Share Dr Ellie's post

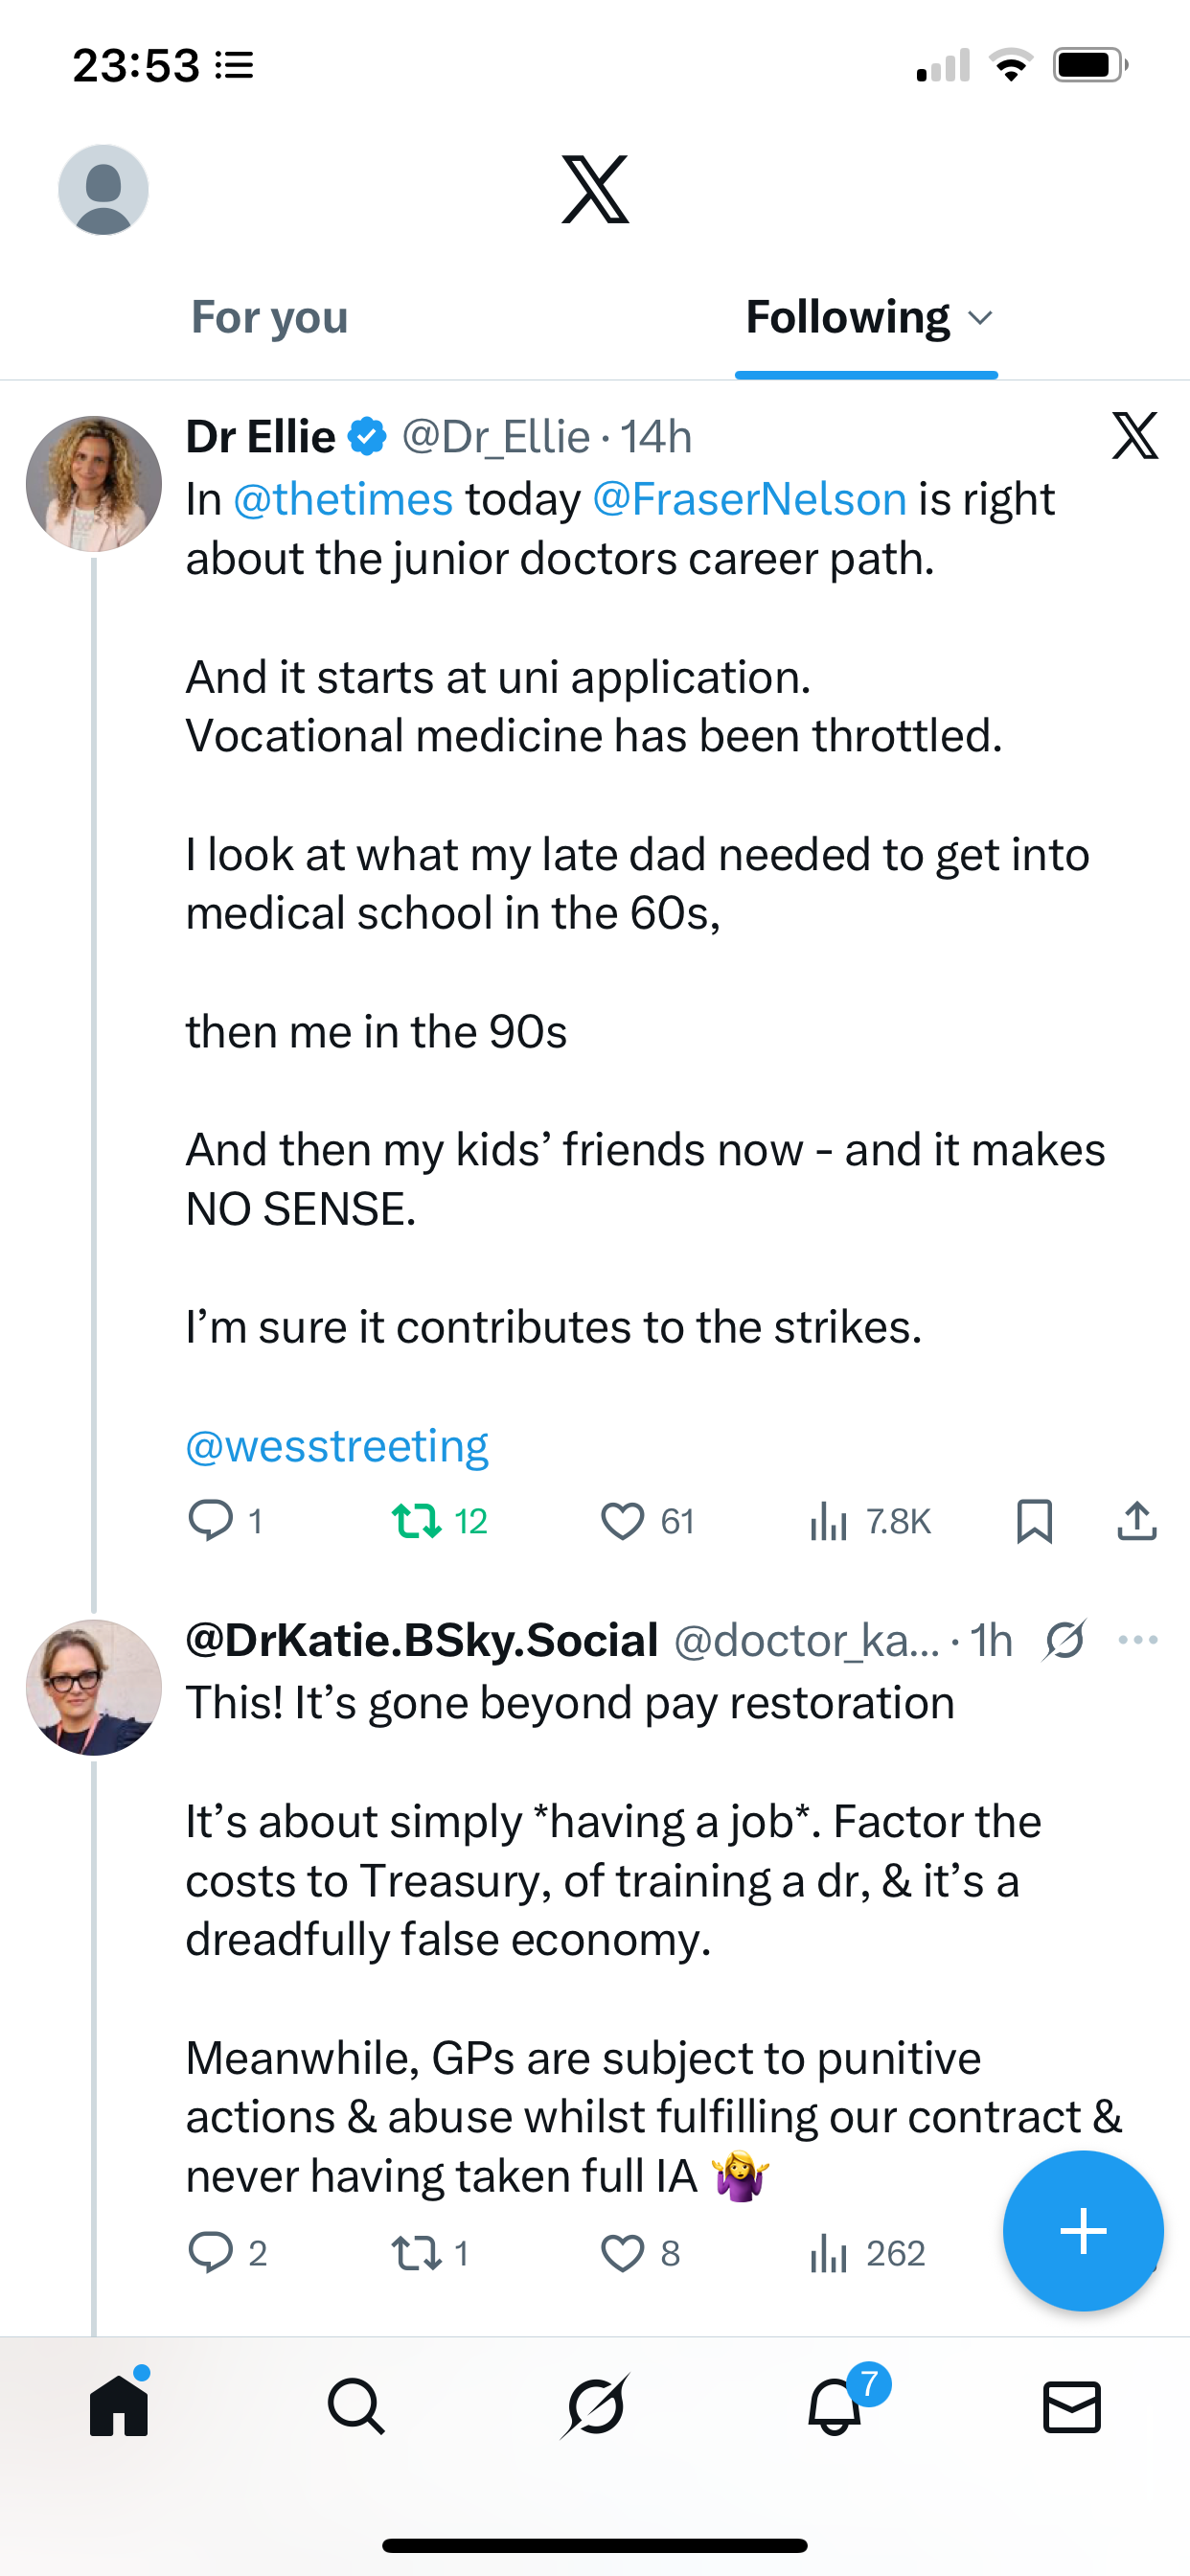pos(1137,1520)
